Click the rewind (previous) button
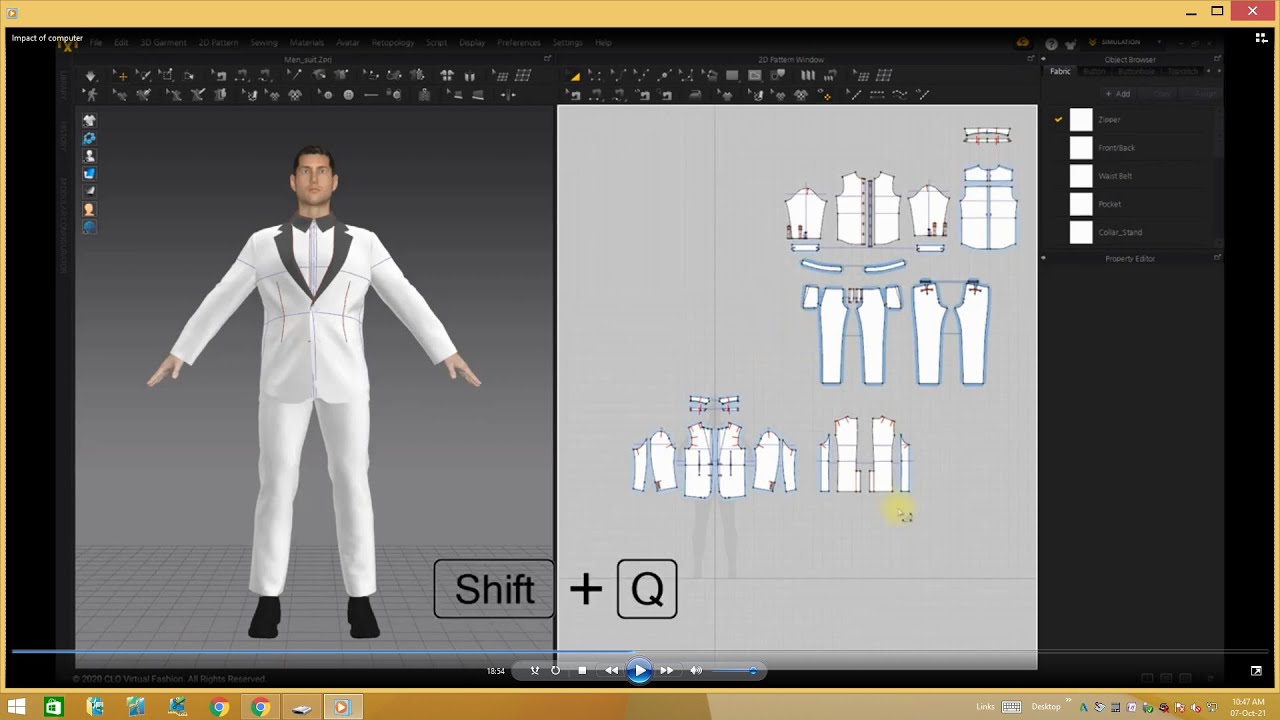 pyautogui.click(x=611, y=671)
